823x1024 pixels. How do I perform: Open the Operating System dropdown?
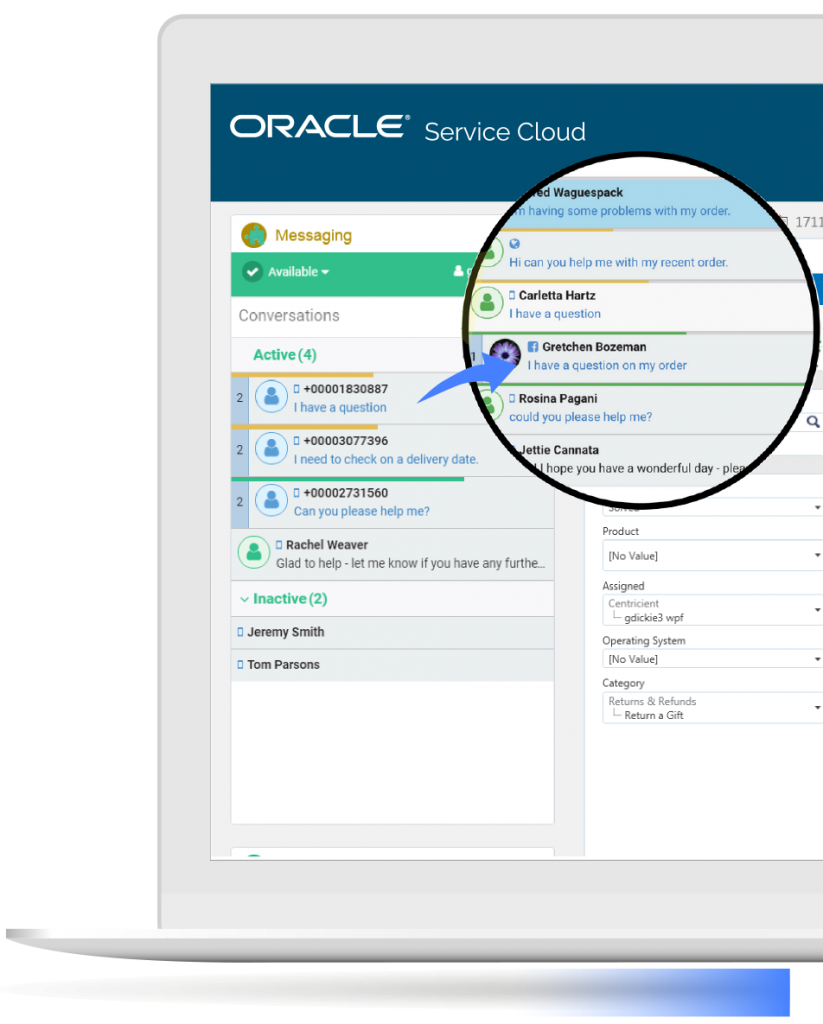(x=712, y=659)
